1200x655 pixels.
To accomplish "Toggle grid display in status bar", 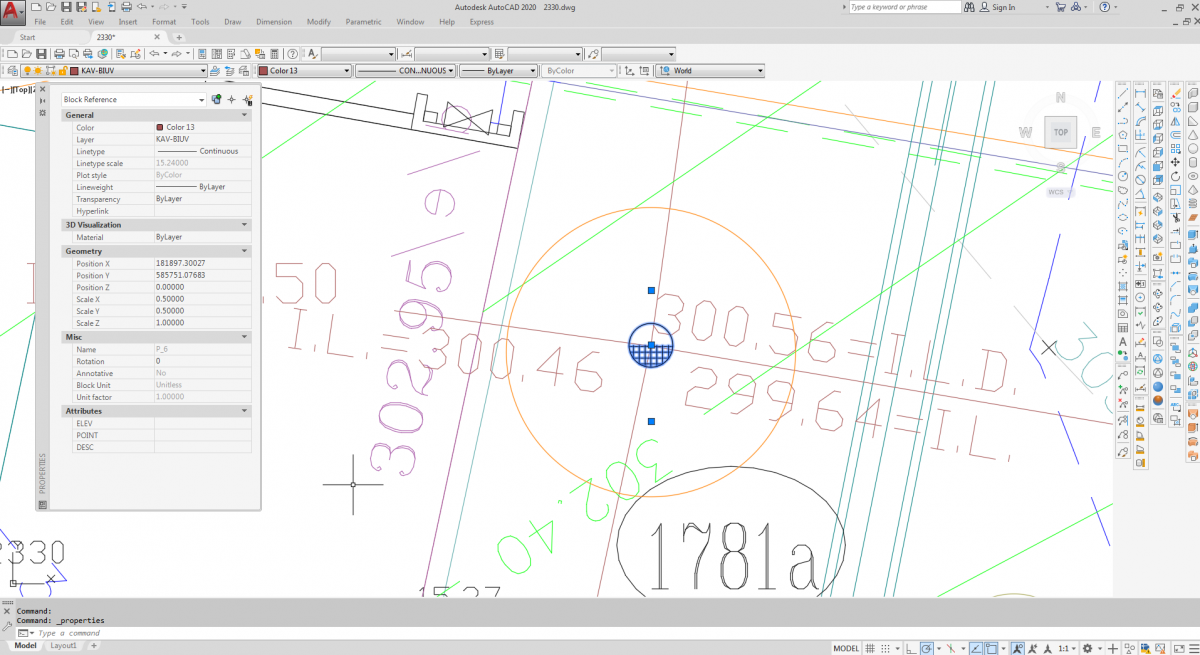I will coord(869,647).
